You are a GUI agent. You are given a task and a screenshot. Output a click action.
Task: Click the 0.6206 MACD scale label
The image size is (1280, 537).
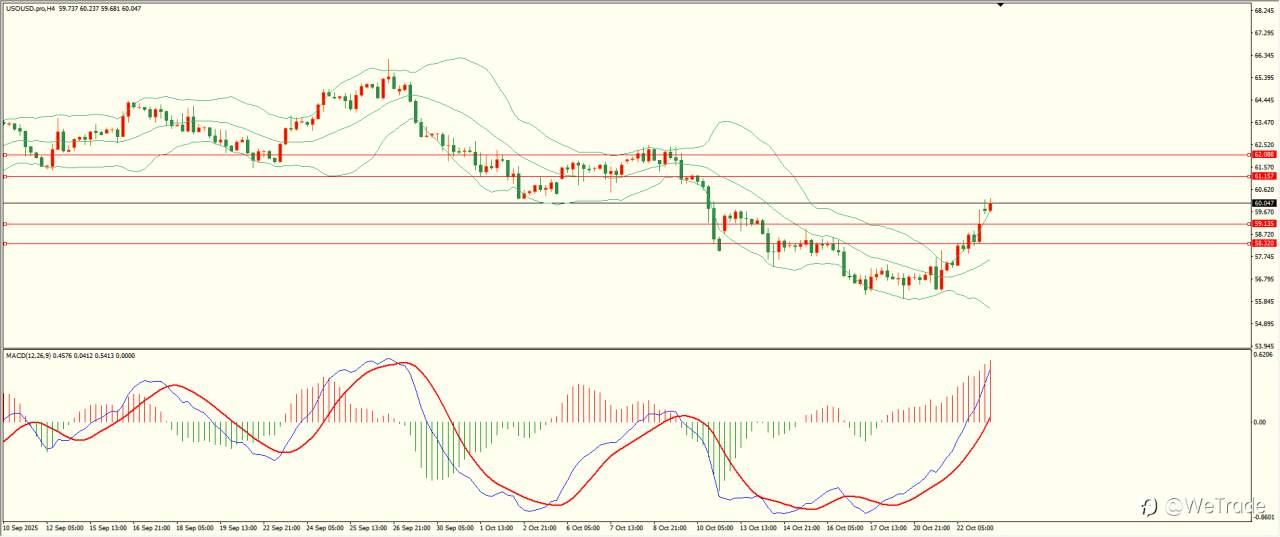(x=1263, y=354)
